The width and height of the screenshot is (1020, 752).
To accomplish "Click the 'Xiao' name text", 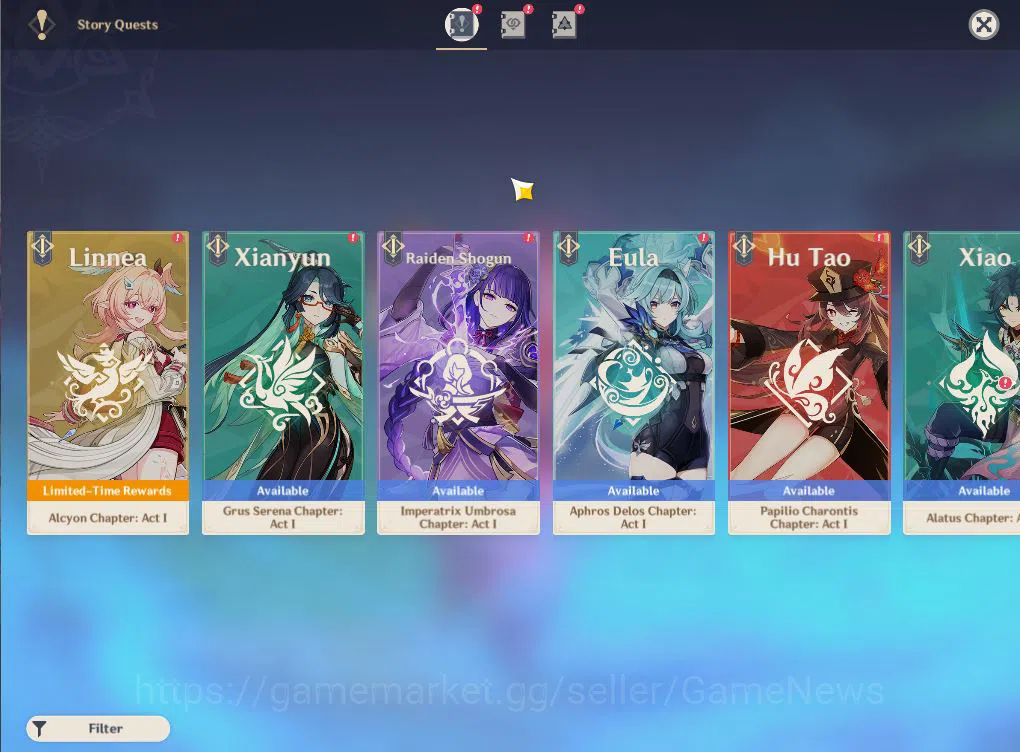I will [985, 258].
